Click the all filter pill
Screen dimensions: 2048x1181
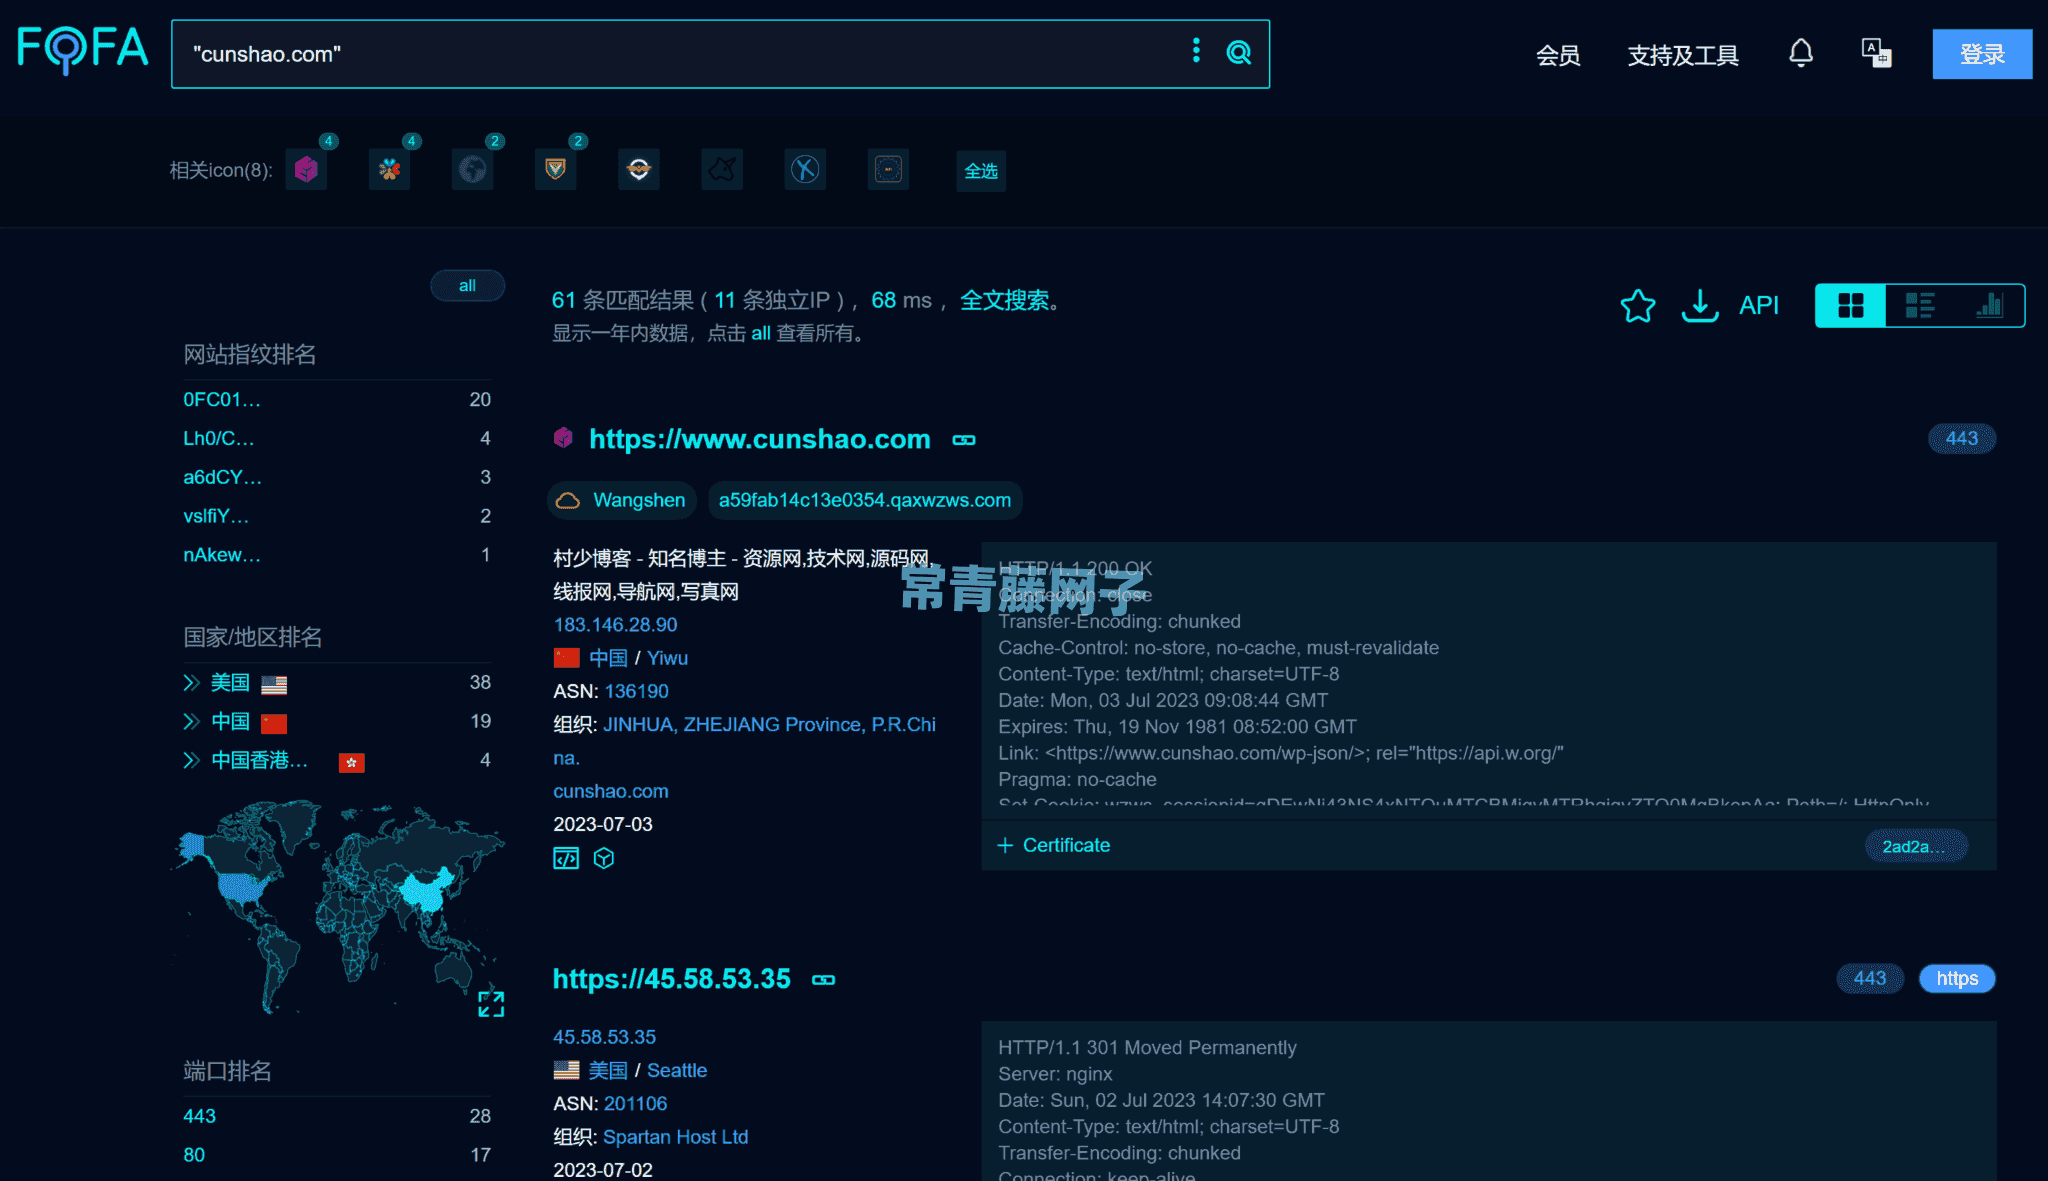click(x=467, y=286)
